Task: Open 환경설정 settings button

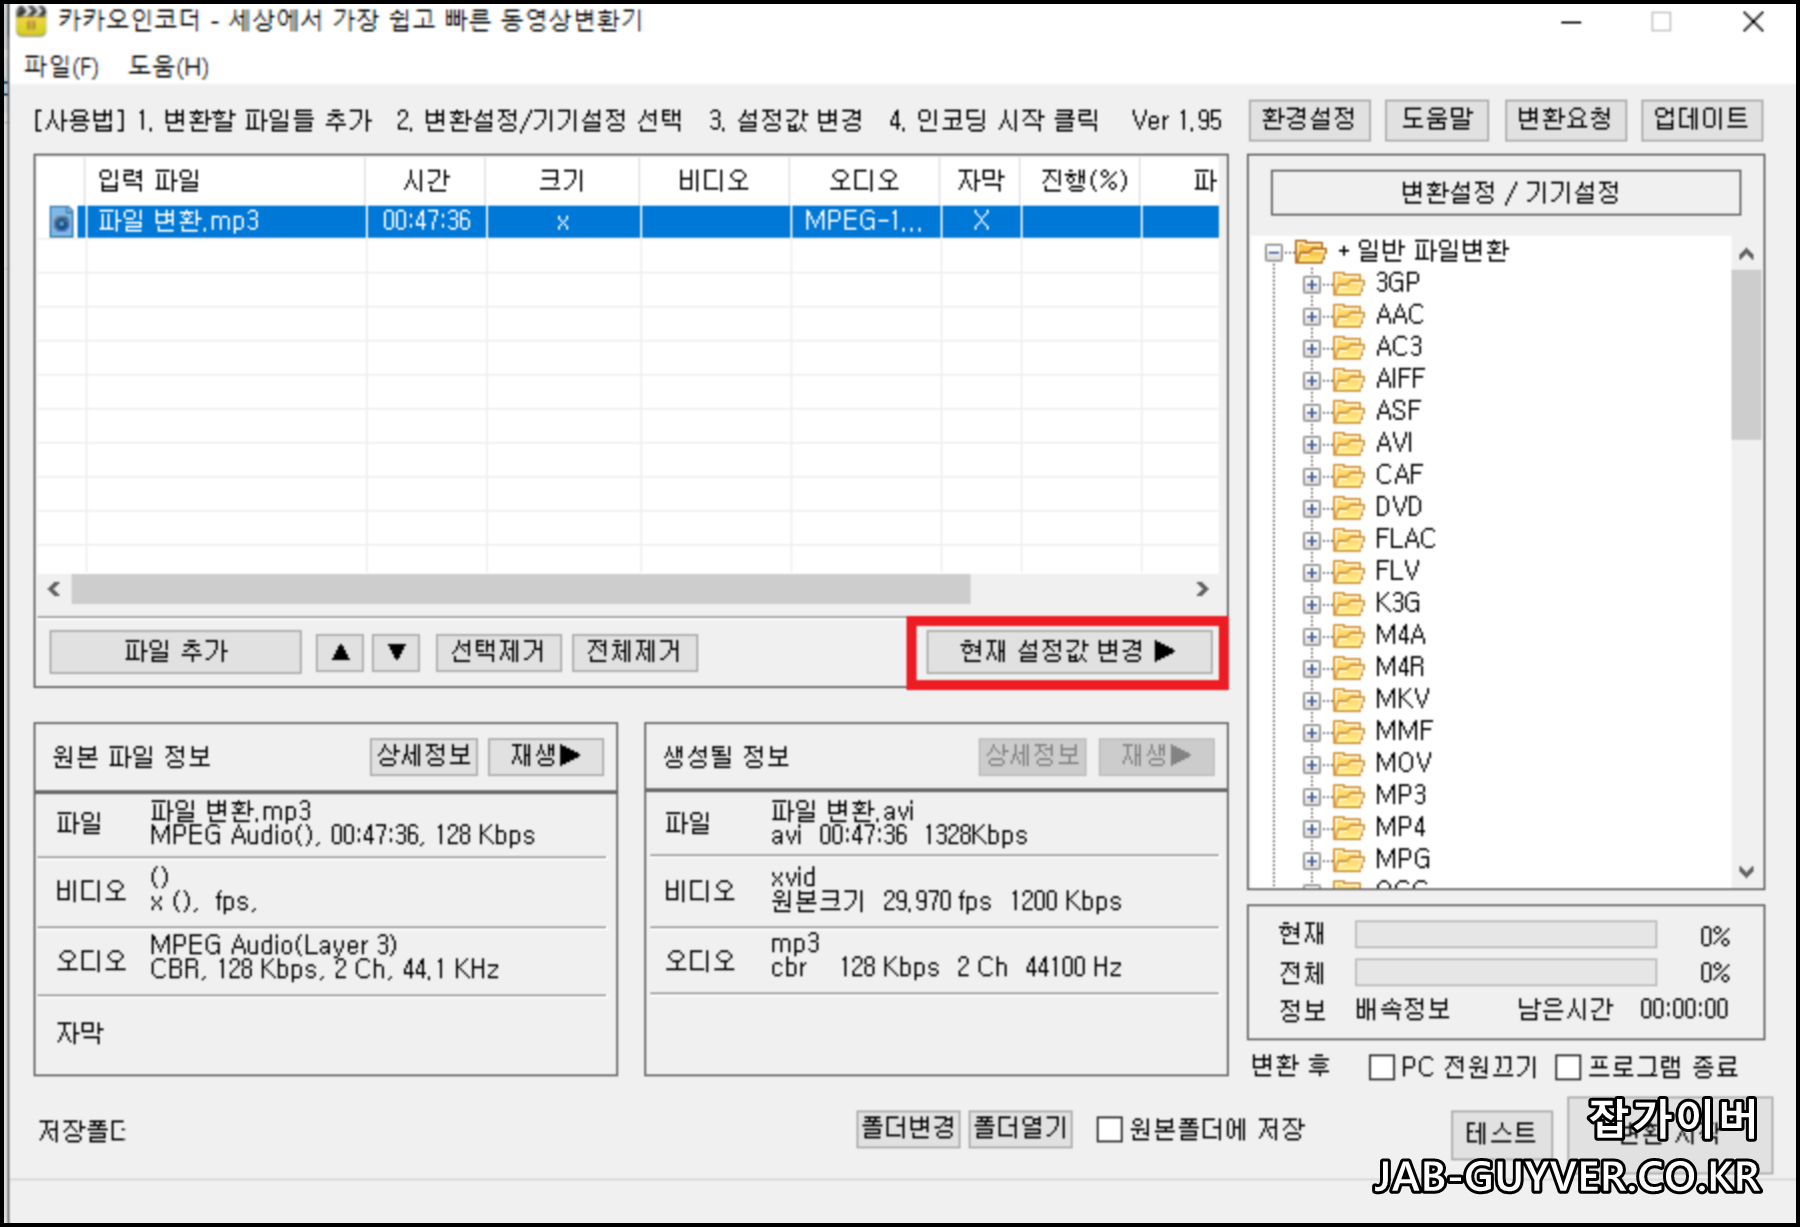Action: [x=1308, y=120]
